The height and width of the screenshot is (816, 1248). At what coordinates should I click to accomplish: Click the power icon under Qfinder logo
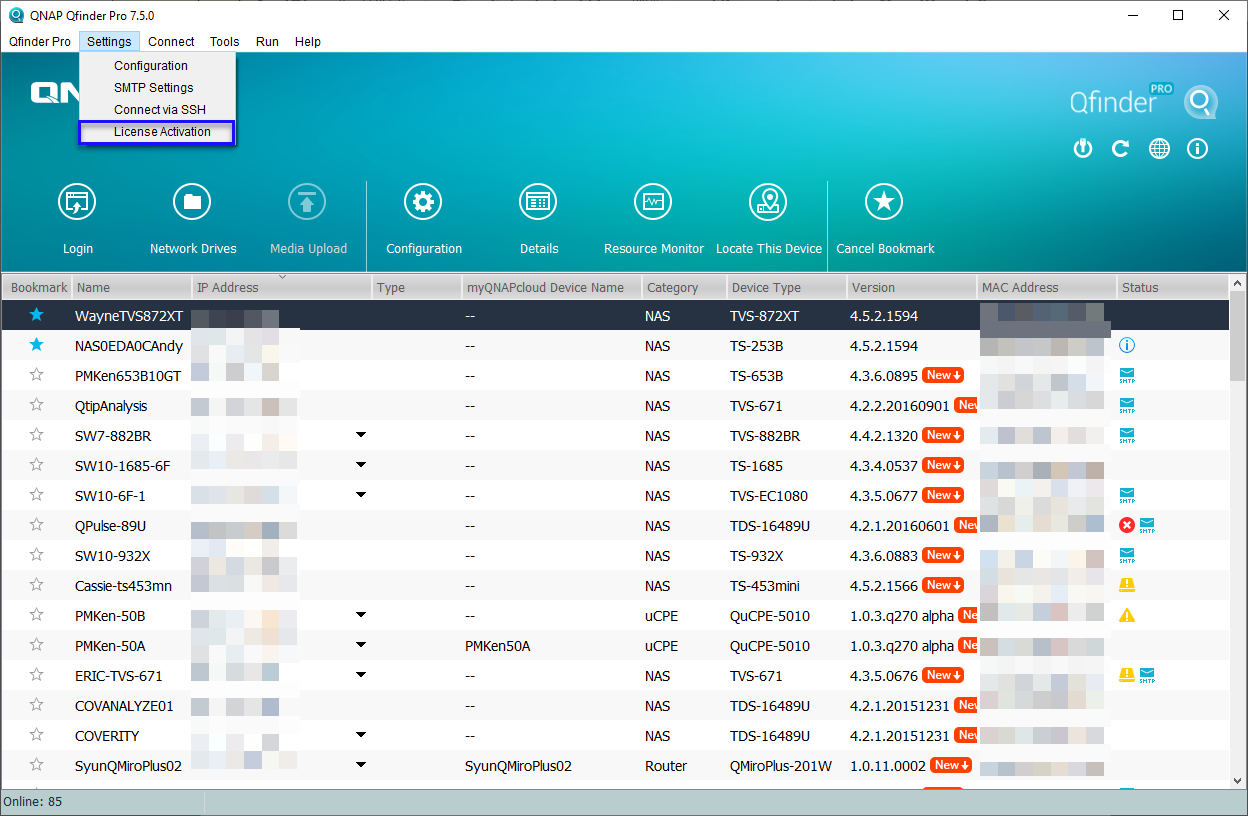pos(1082,149)
